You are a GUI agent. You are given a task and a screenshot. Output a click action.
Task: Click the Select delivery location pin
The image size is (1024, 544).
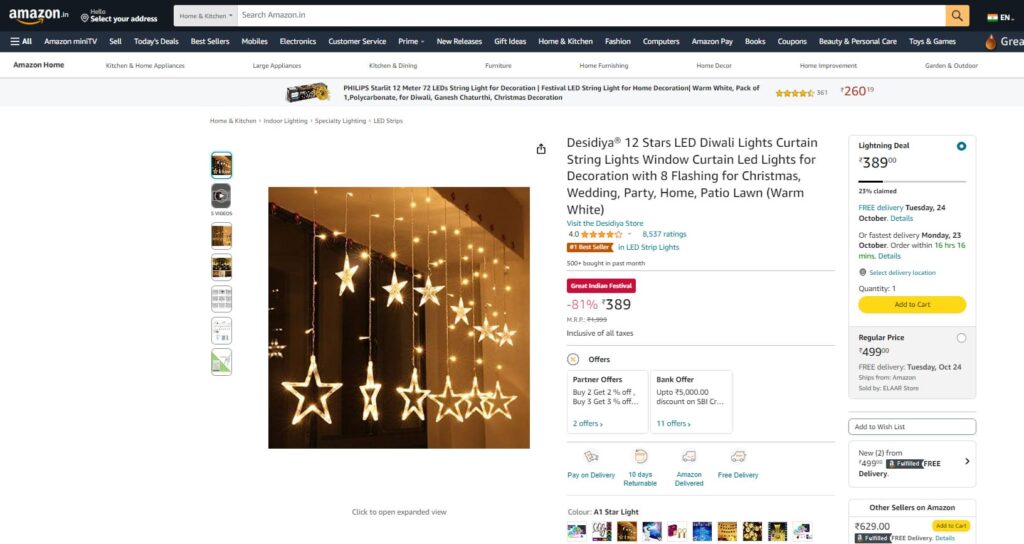point(863,272)
